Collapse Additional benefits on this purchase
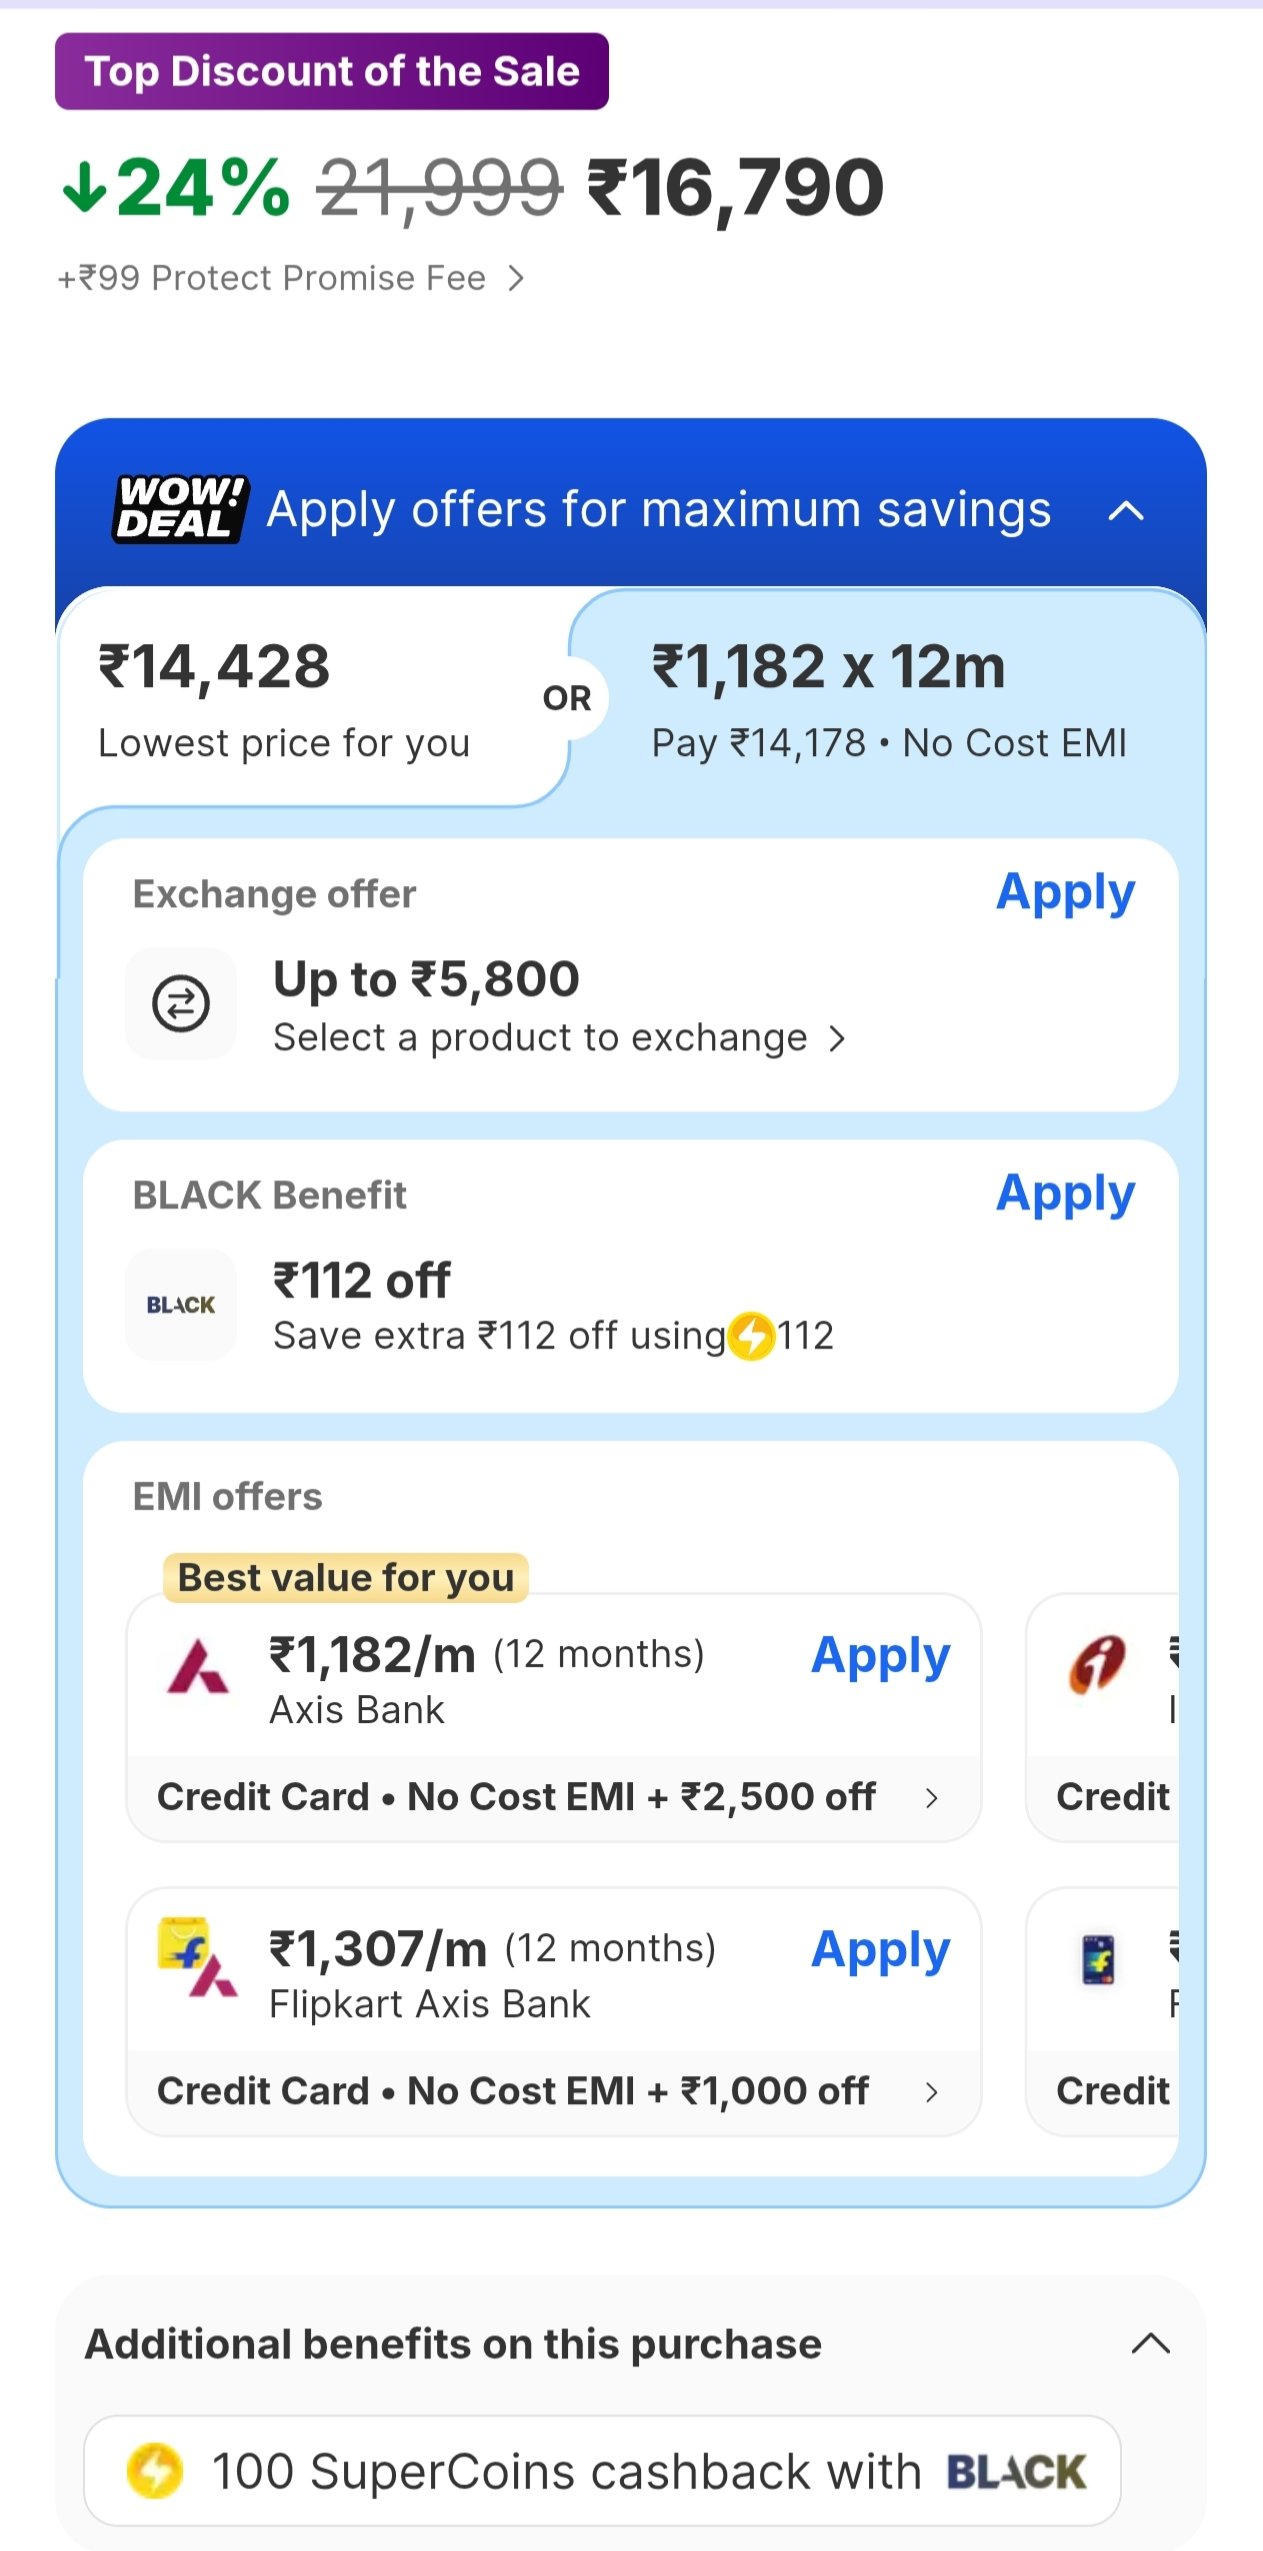Image resolution: width=1263 pixels, height=2551 pixels. pos(1150,2343)
